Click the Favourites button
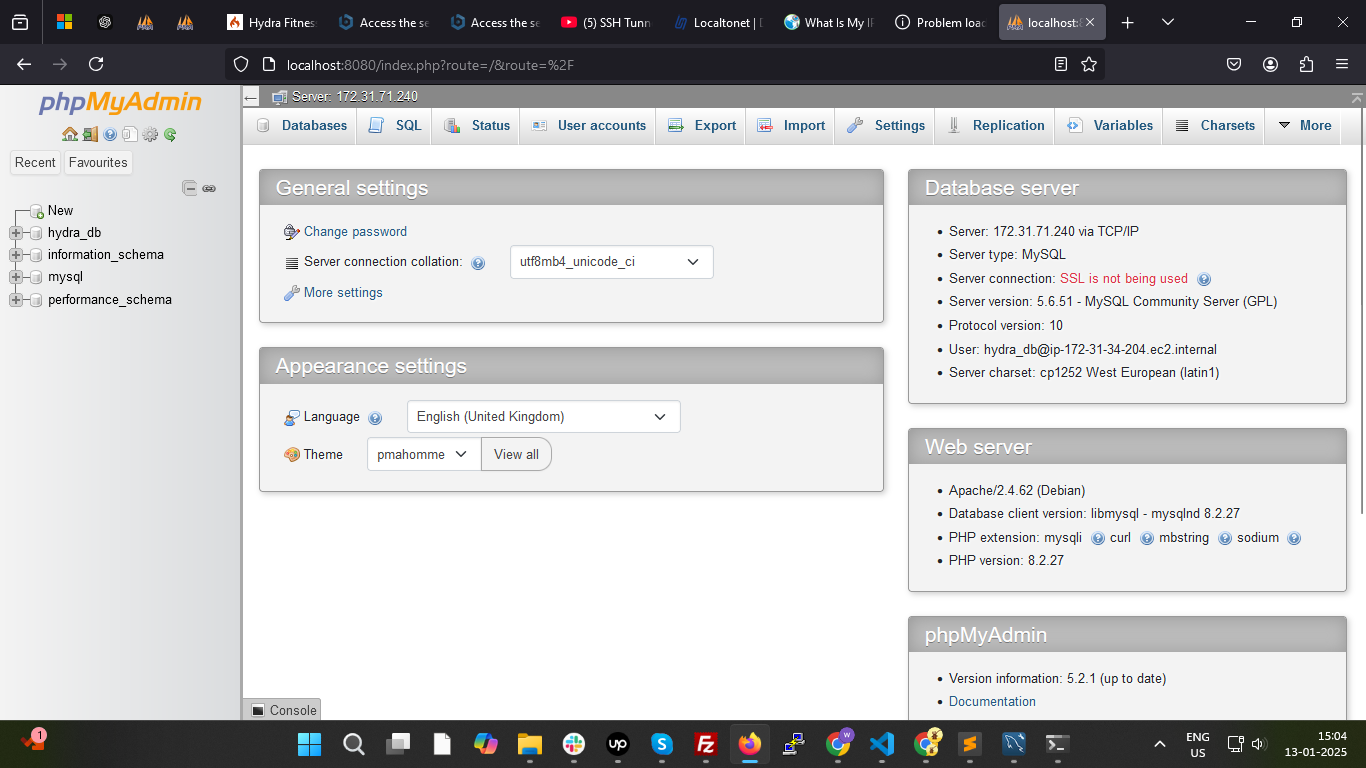 tap(98, 163)
